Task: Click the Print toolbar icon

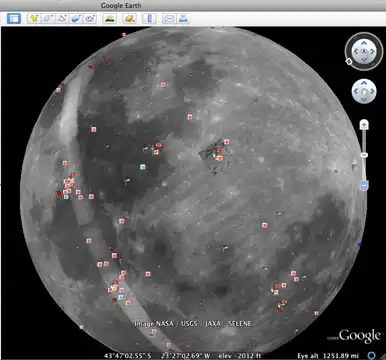Action: tap(183, 18)
